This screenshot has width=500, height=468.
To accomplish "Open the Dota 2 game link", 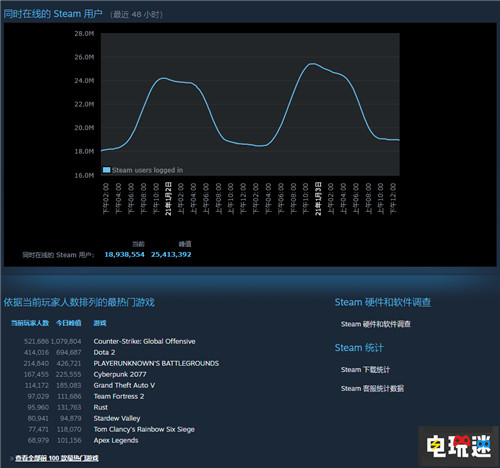I will [104, 352].
